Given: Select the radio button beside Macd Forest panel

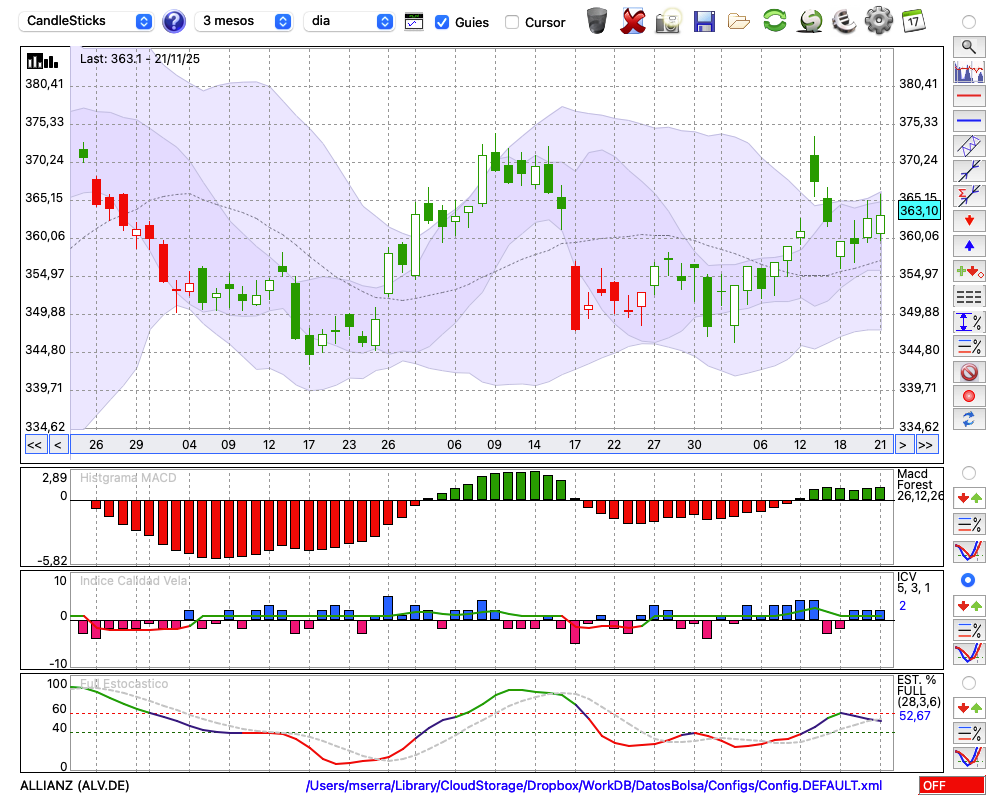Looking at the screenshot, I should [x=967, y=472].
